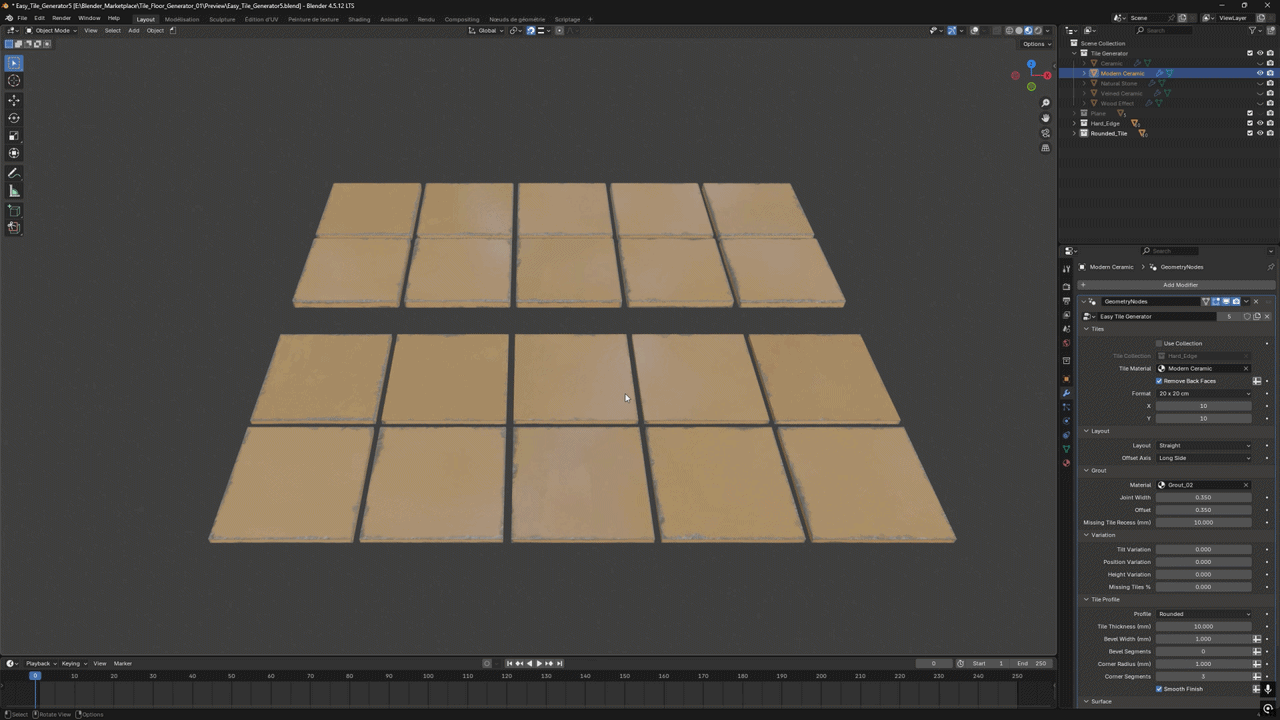1280x720 pixels.
Task: Jump to the timeline end frame
Action: 559,663
